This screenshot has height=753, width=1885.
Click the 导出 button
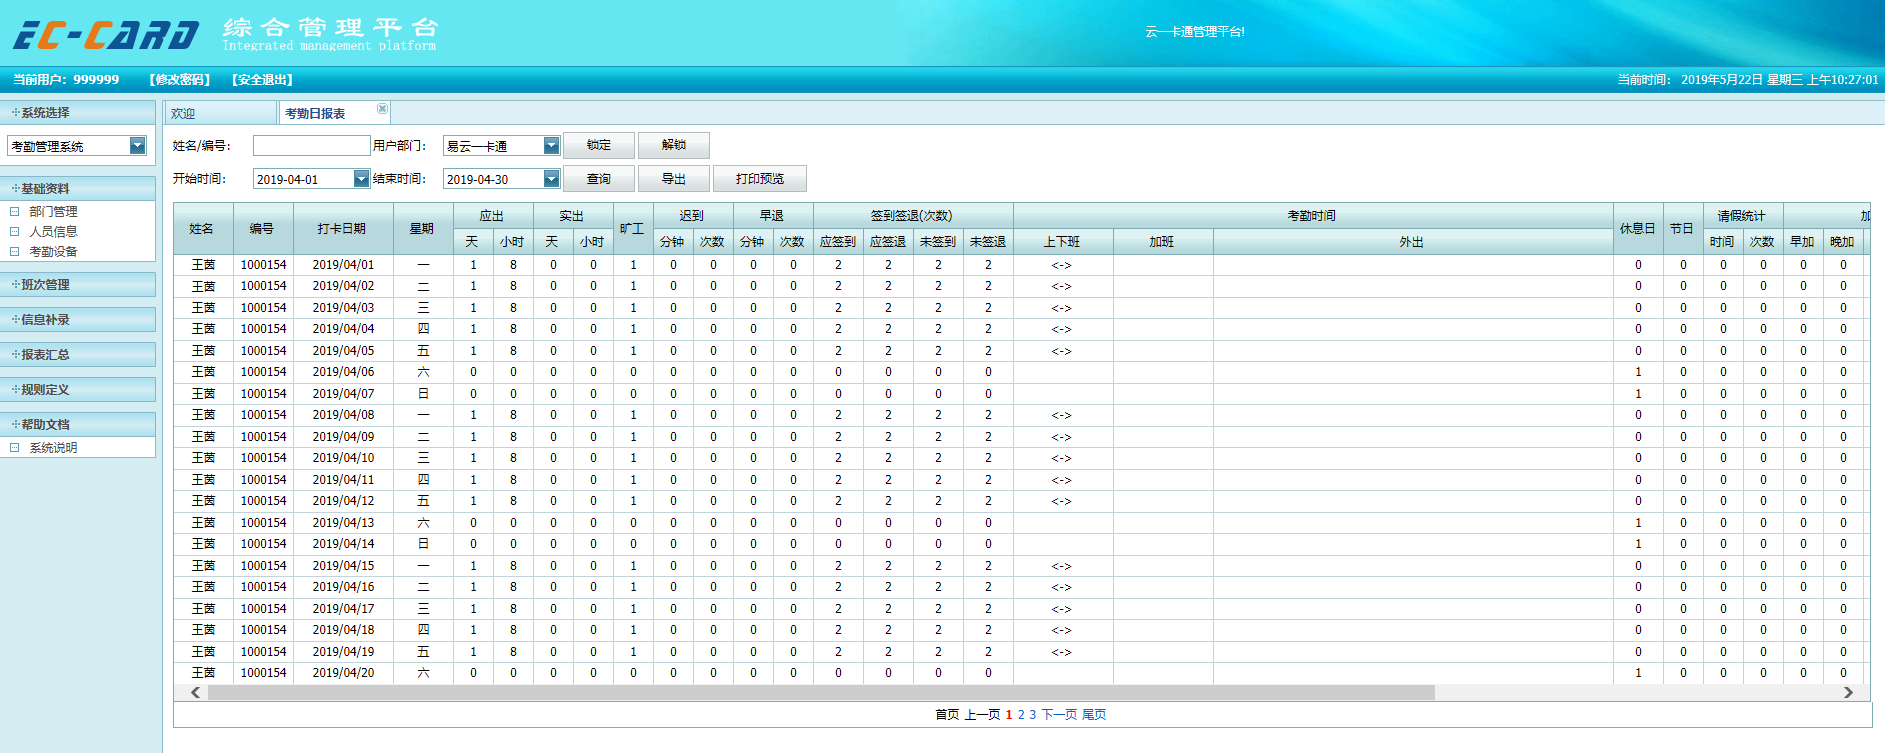click(x=674, y=179)
